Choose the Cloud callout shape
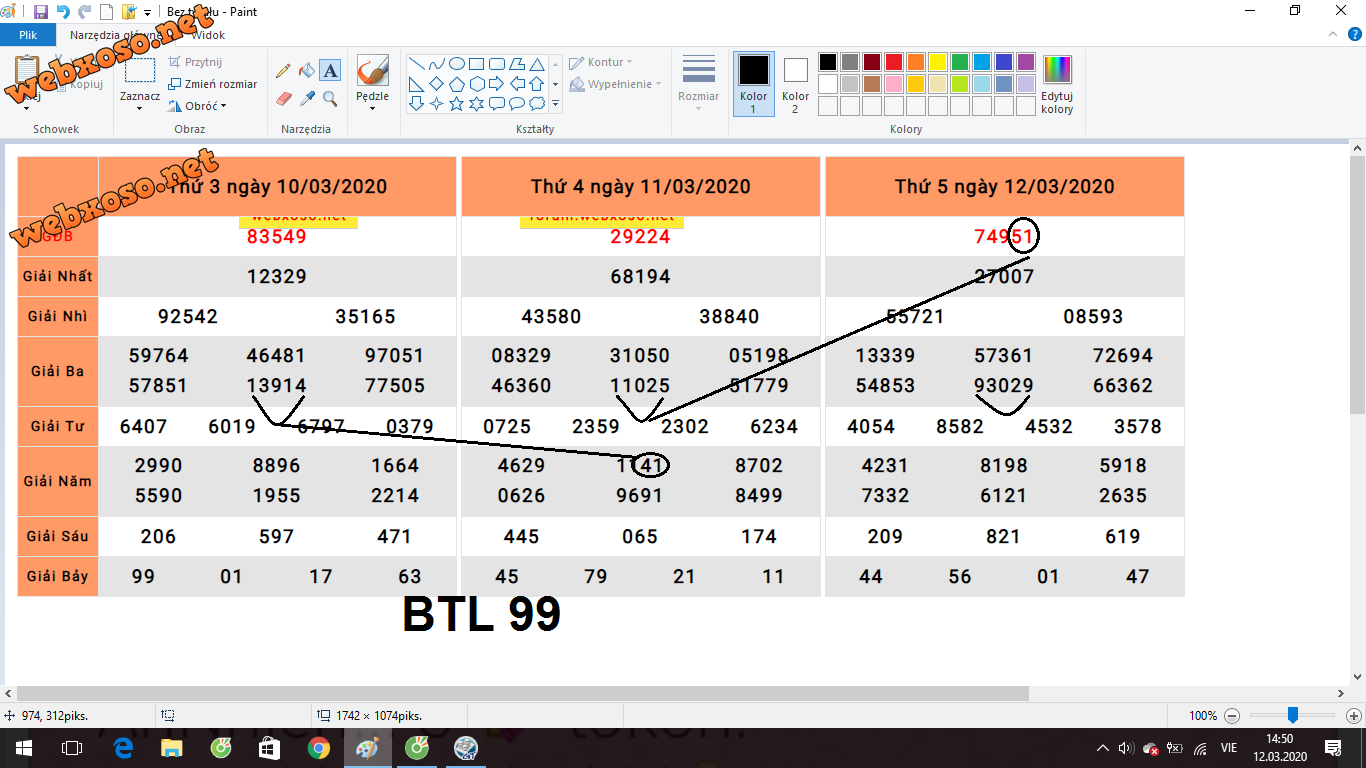The width and height of the screenshot is (1366, 768). click(x=536, y=103)
